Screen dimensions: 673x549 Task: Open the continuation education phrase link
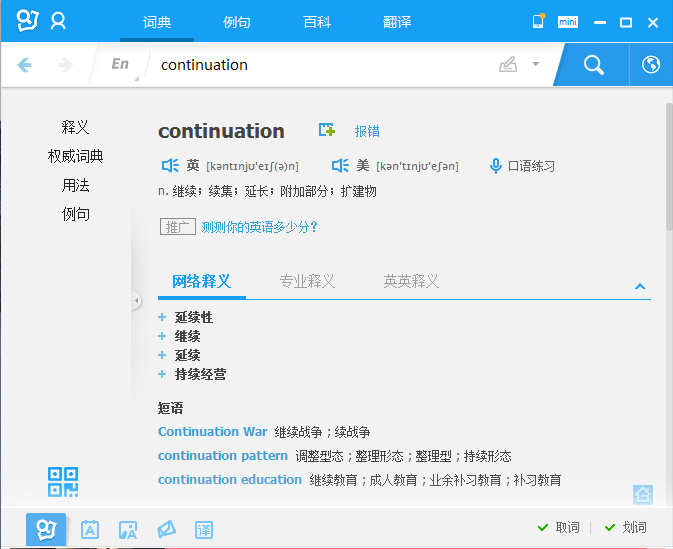click(230, 479)
